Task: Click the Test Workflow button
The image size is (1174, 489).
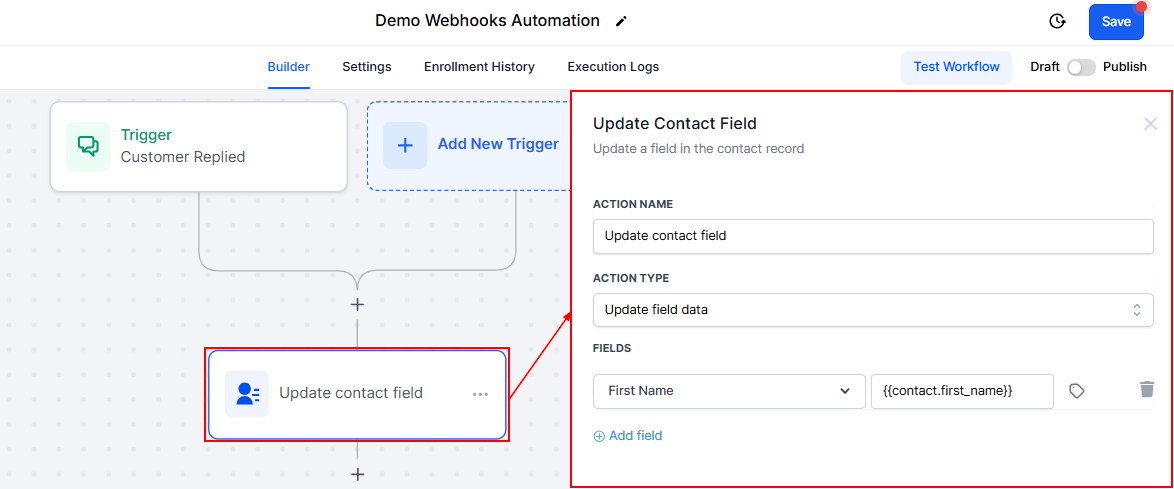Action: [956, 67]
